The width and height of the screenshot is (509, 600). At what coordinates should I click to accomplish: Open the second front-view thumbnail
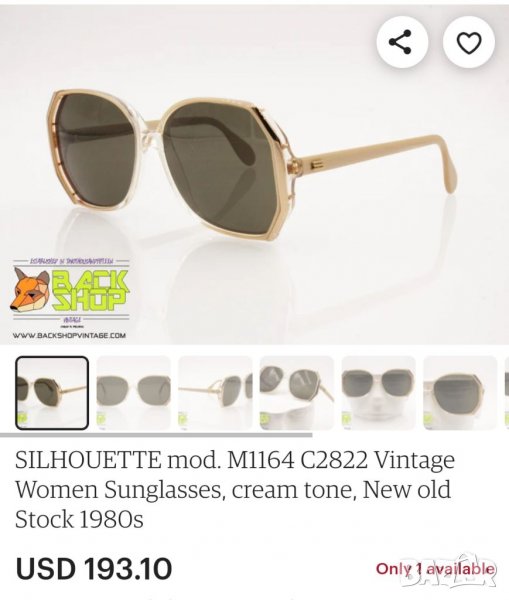tap(134, 393)
